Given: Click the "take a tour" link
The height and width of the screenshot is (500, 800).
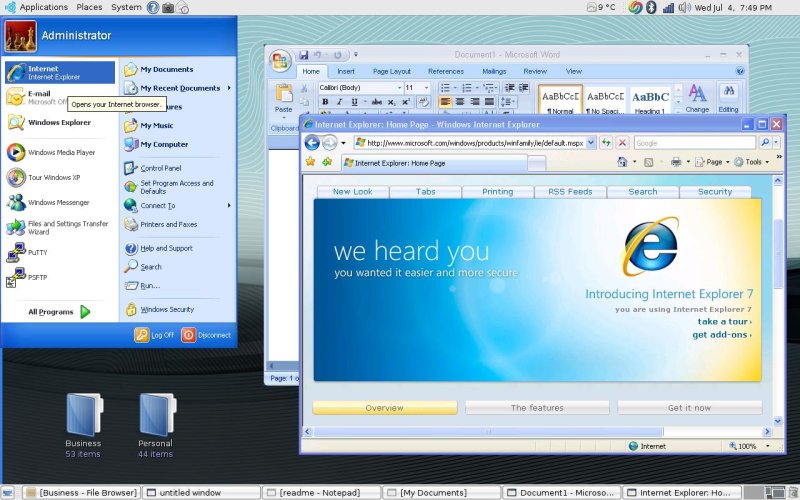Looking at the screenshot, I should pos(724,322).
